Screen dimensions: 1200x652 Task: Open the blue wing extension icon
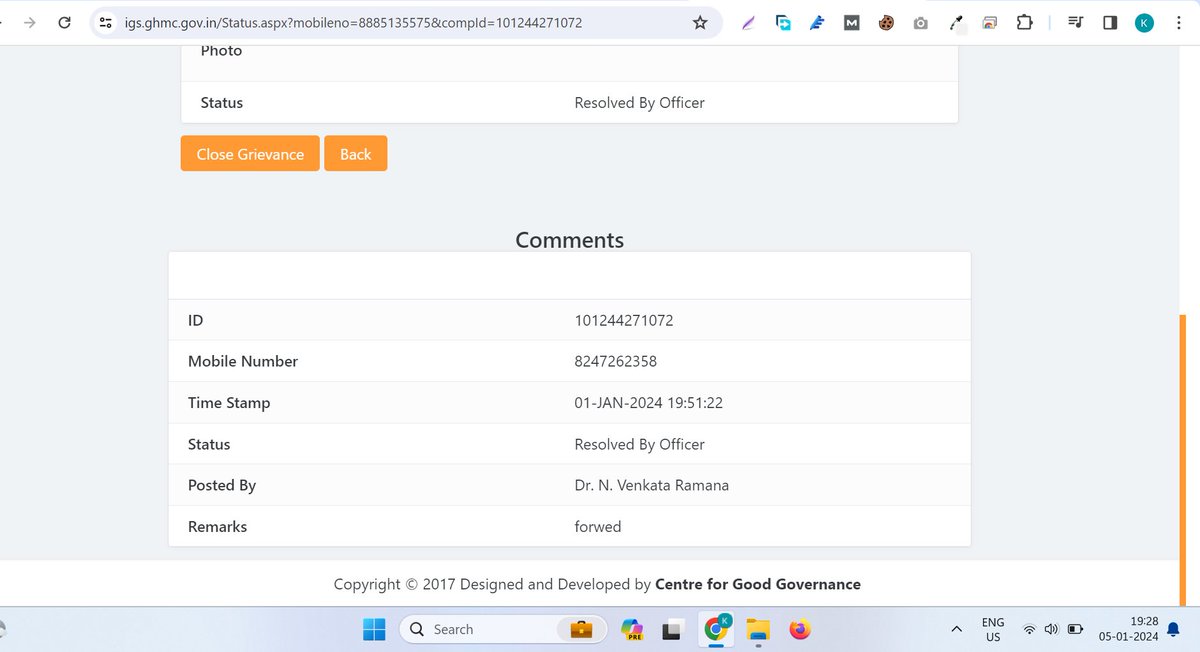tap(816, 23)
